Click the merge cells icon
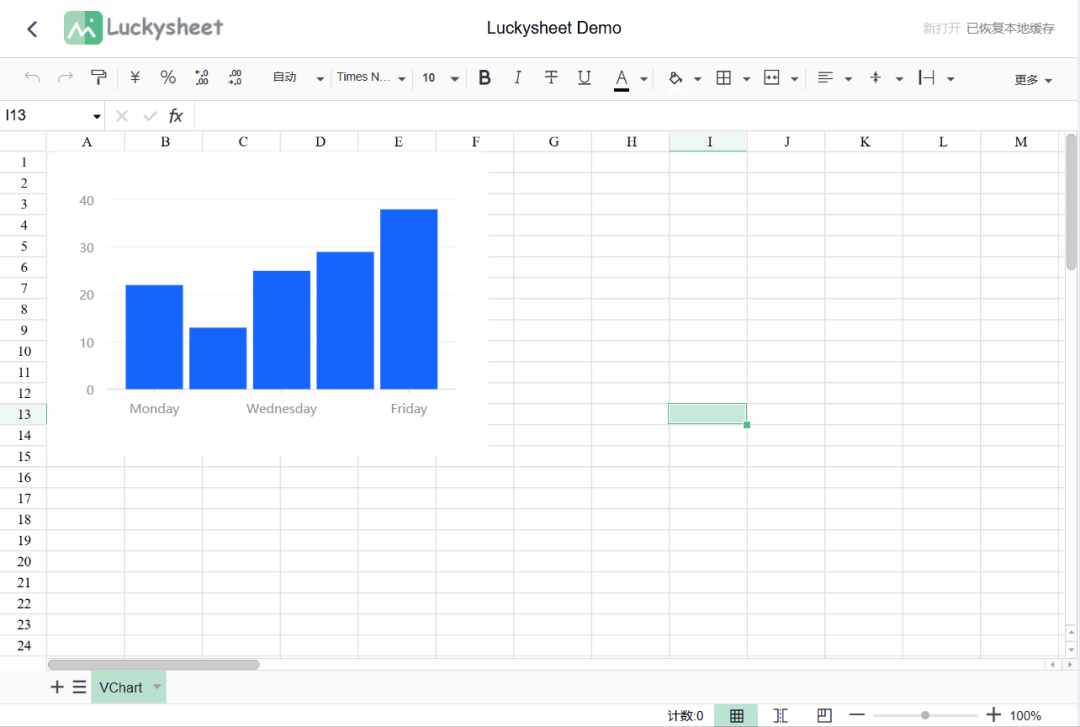Image resolution: width=1080 pixels, height=727 pixels. [x=771, y=78]
